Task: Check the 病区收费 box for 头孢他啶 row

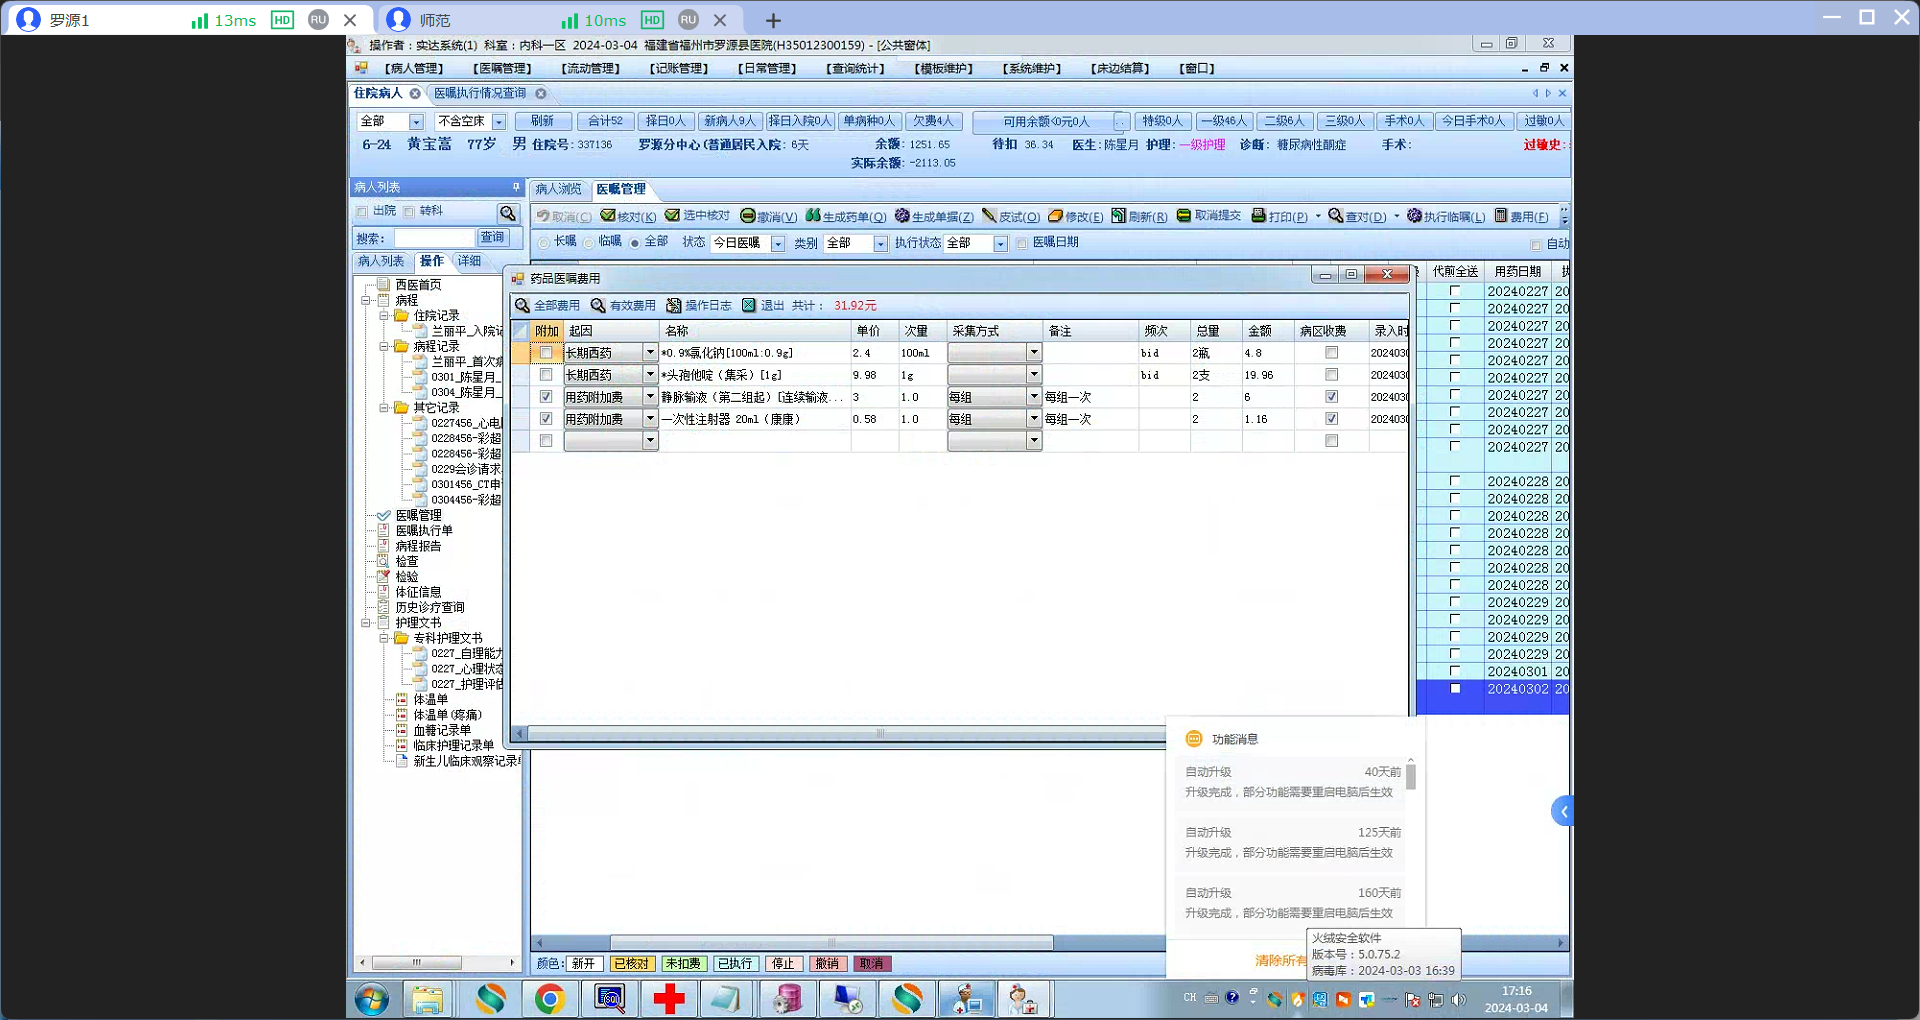Action: (x=1331, y=375)
